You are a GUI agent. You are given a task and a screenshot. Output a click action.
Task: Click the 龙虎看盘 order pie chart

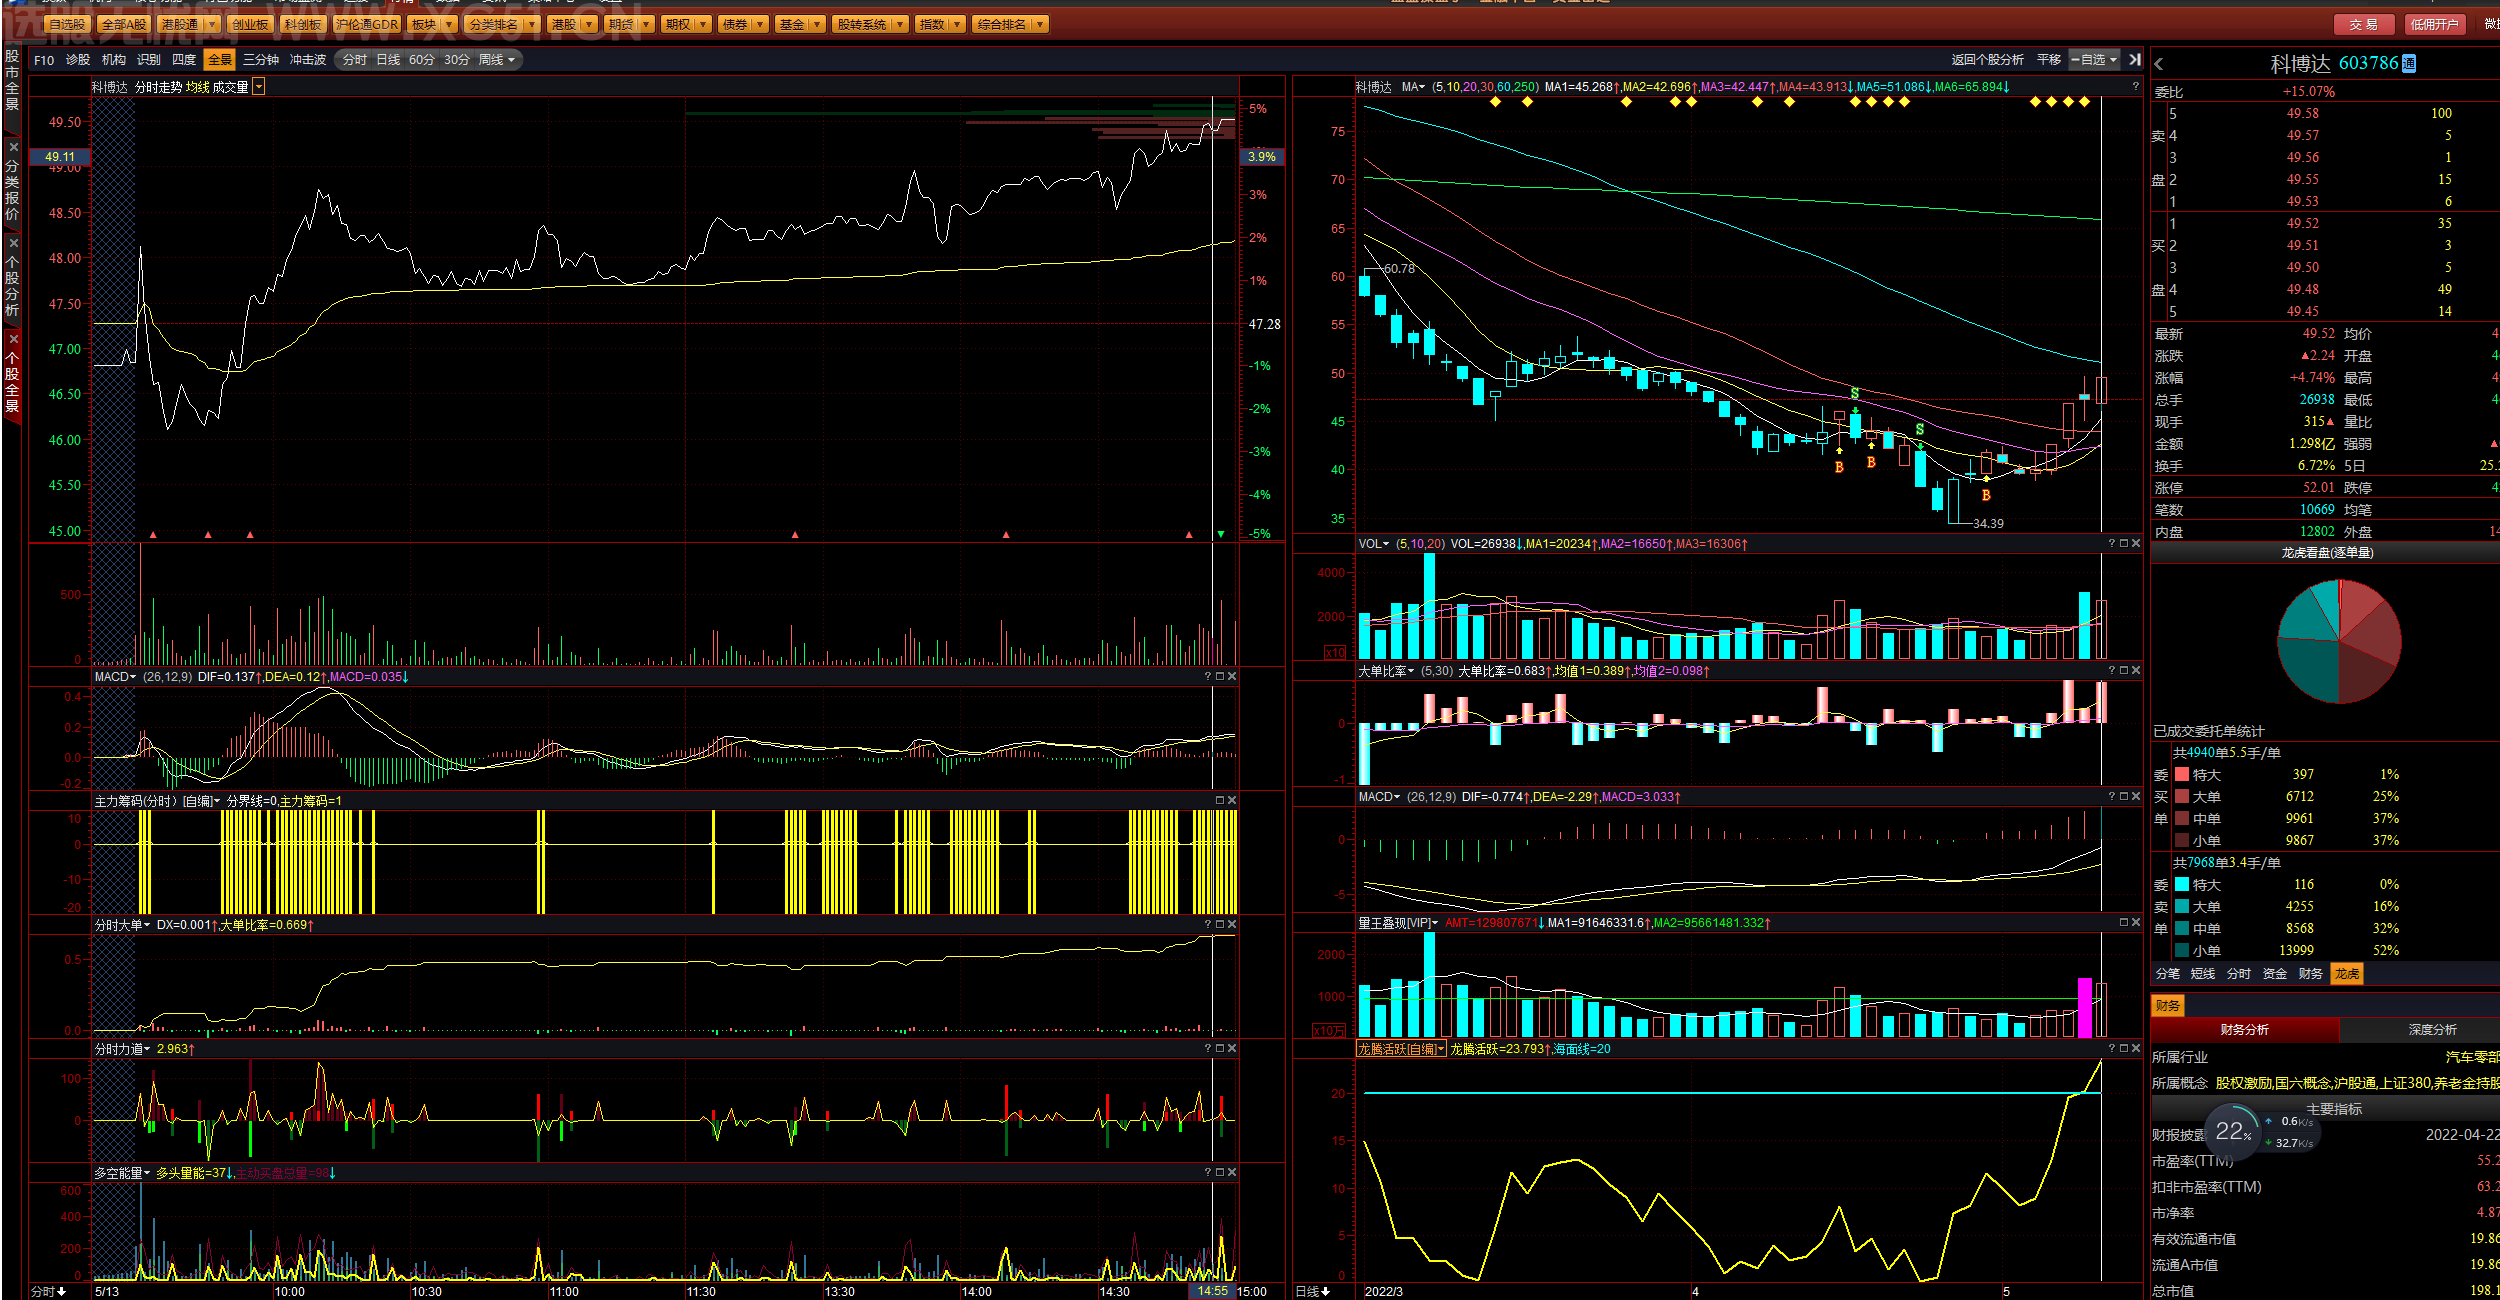click(2339, 641)
